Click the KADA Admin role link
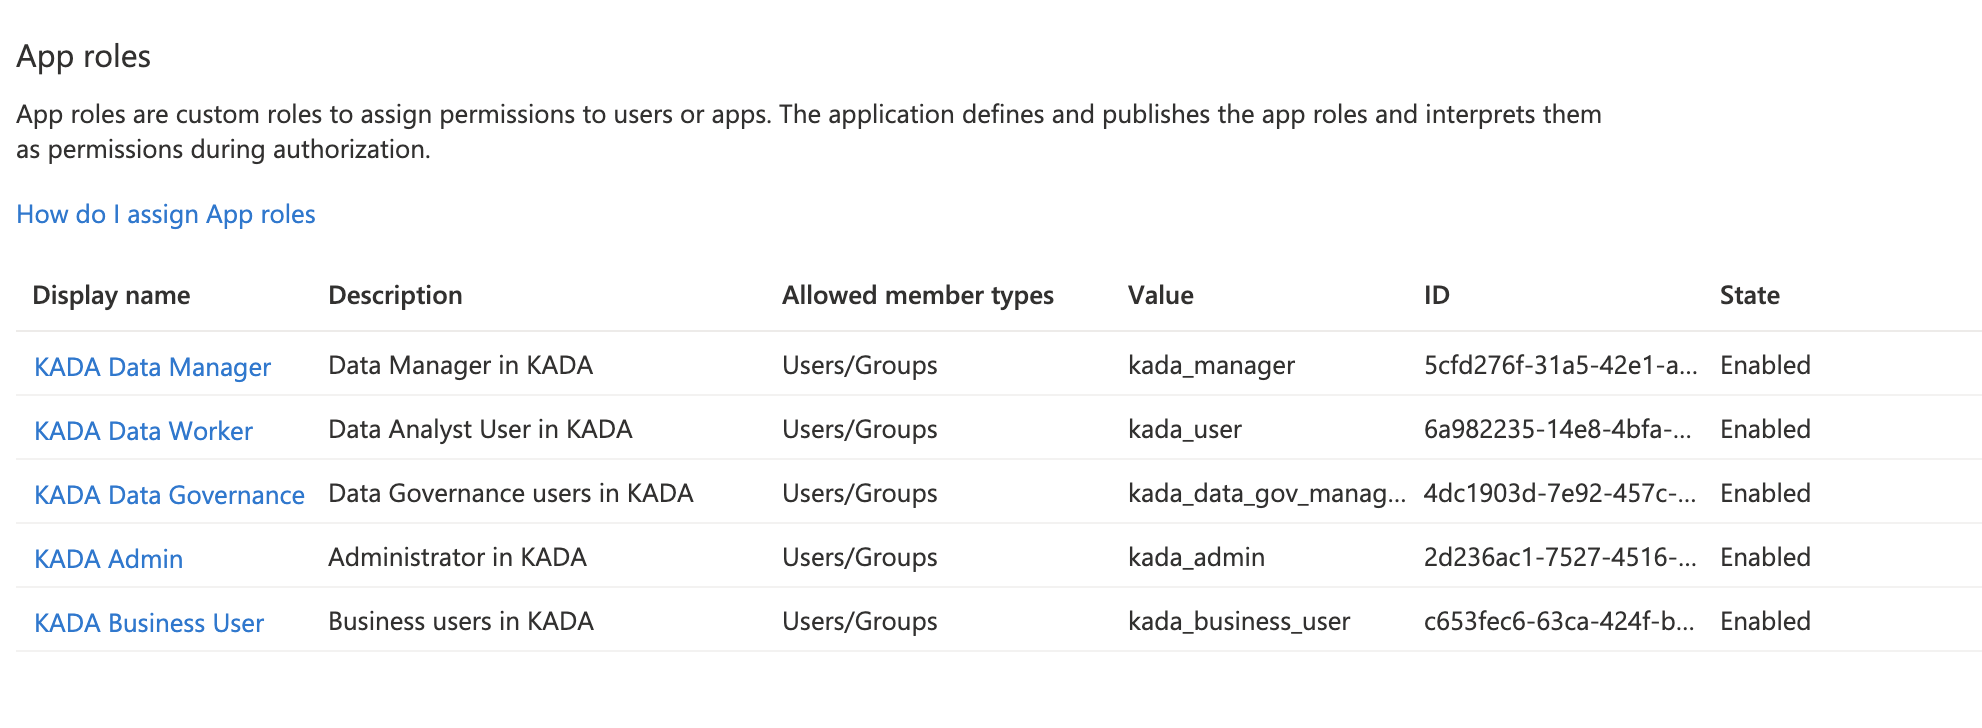1982x728 pixels. point(108,559)
